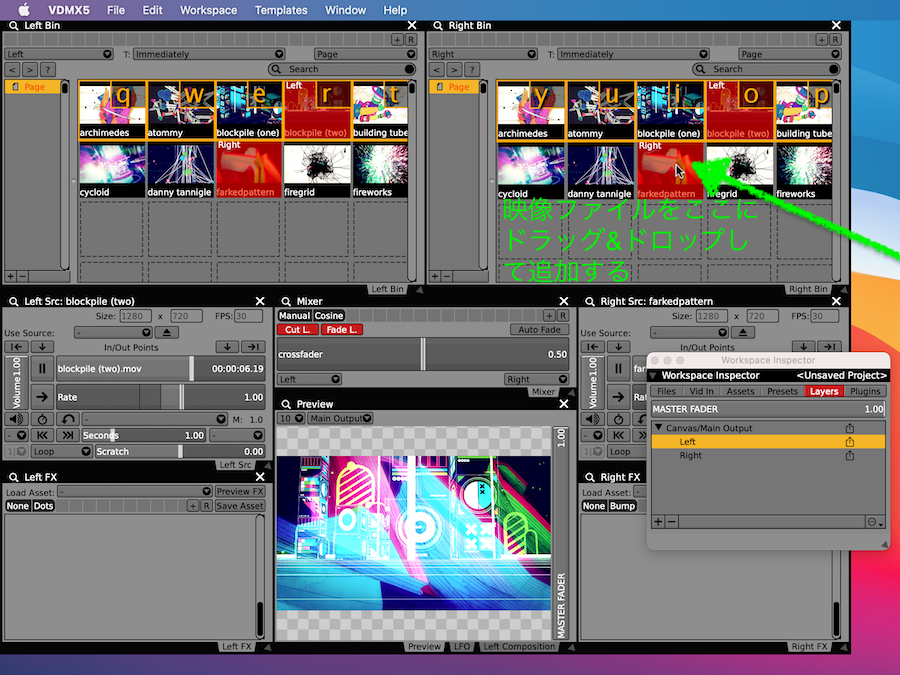The height and width of the screenshot is (675, 900).
Task: Open the Templates menu
Action: coord(281,10)
